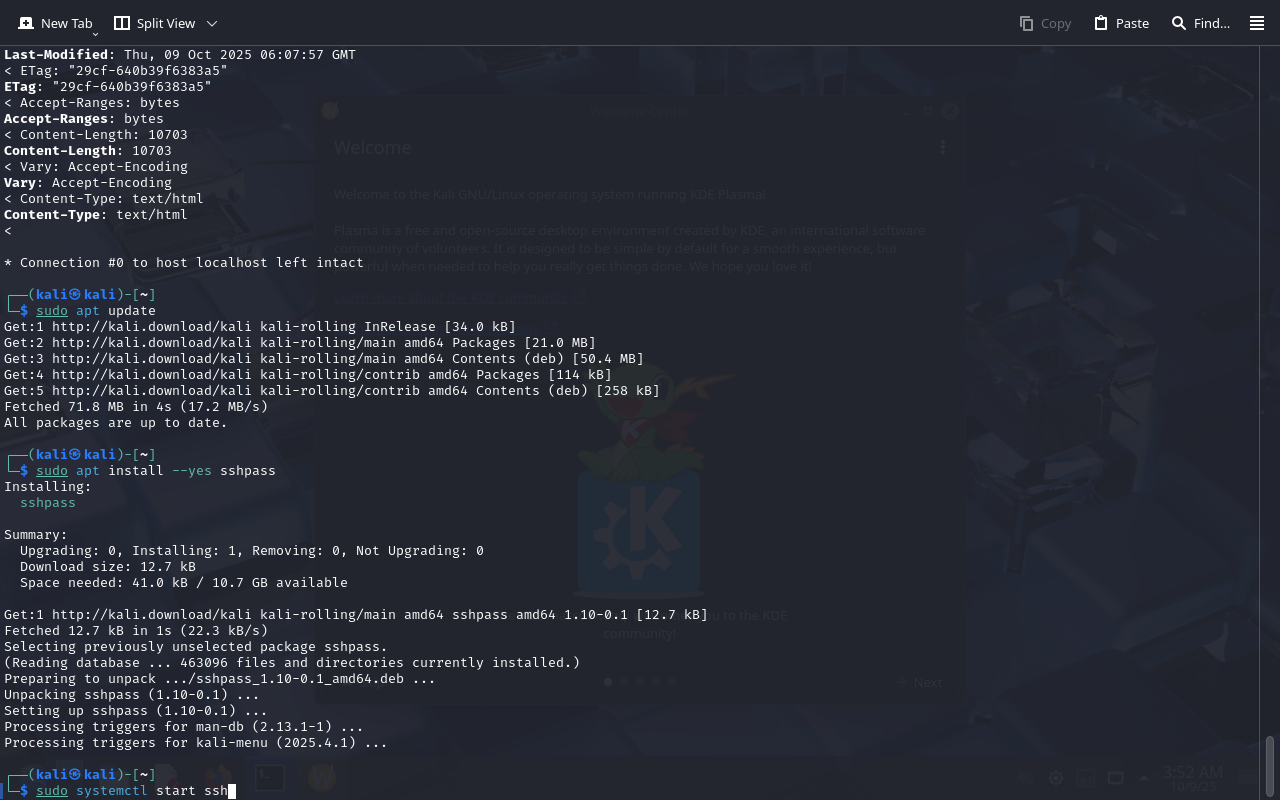Open the hamburger menu
The image size is (1280, 800).
click(x=1257, y=23)
